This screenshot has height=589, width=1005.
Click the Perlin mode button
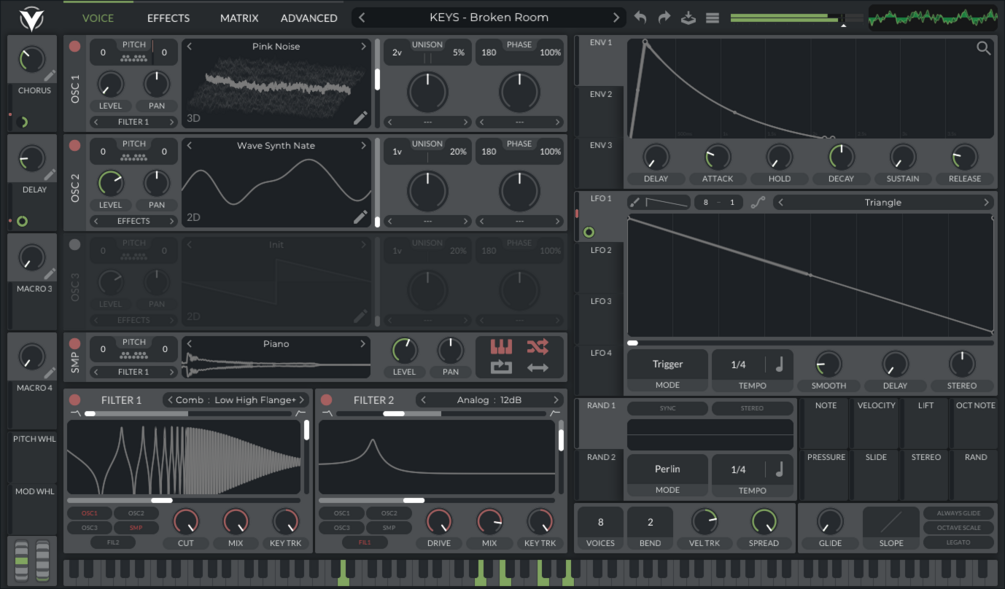click(x=667, y=469)
